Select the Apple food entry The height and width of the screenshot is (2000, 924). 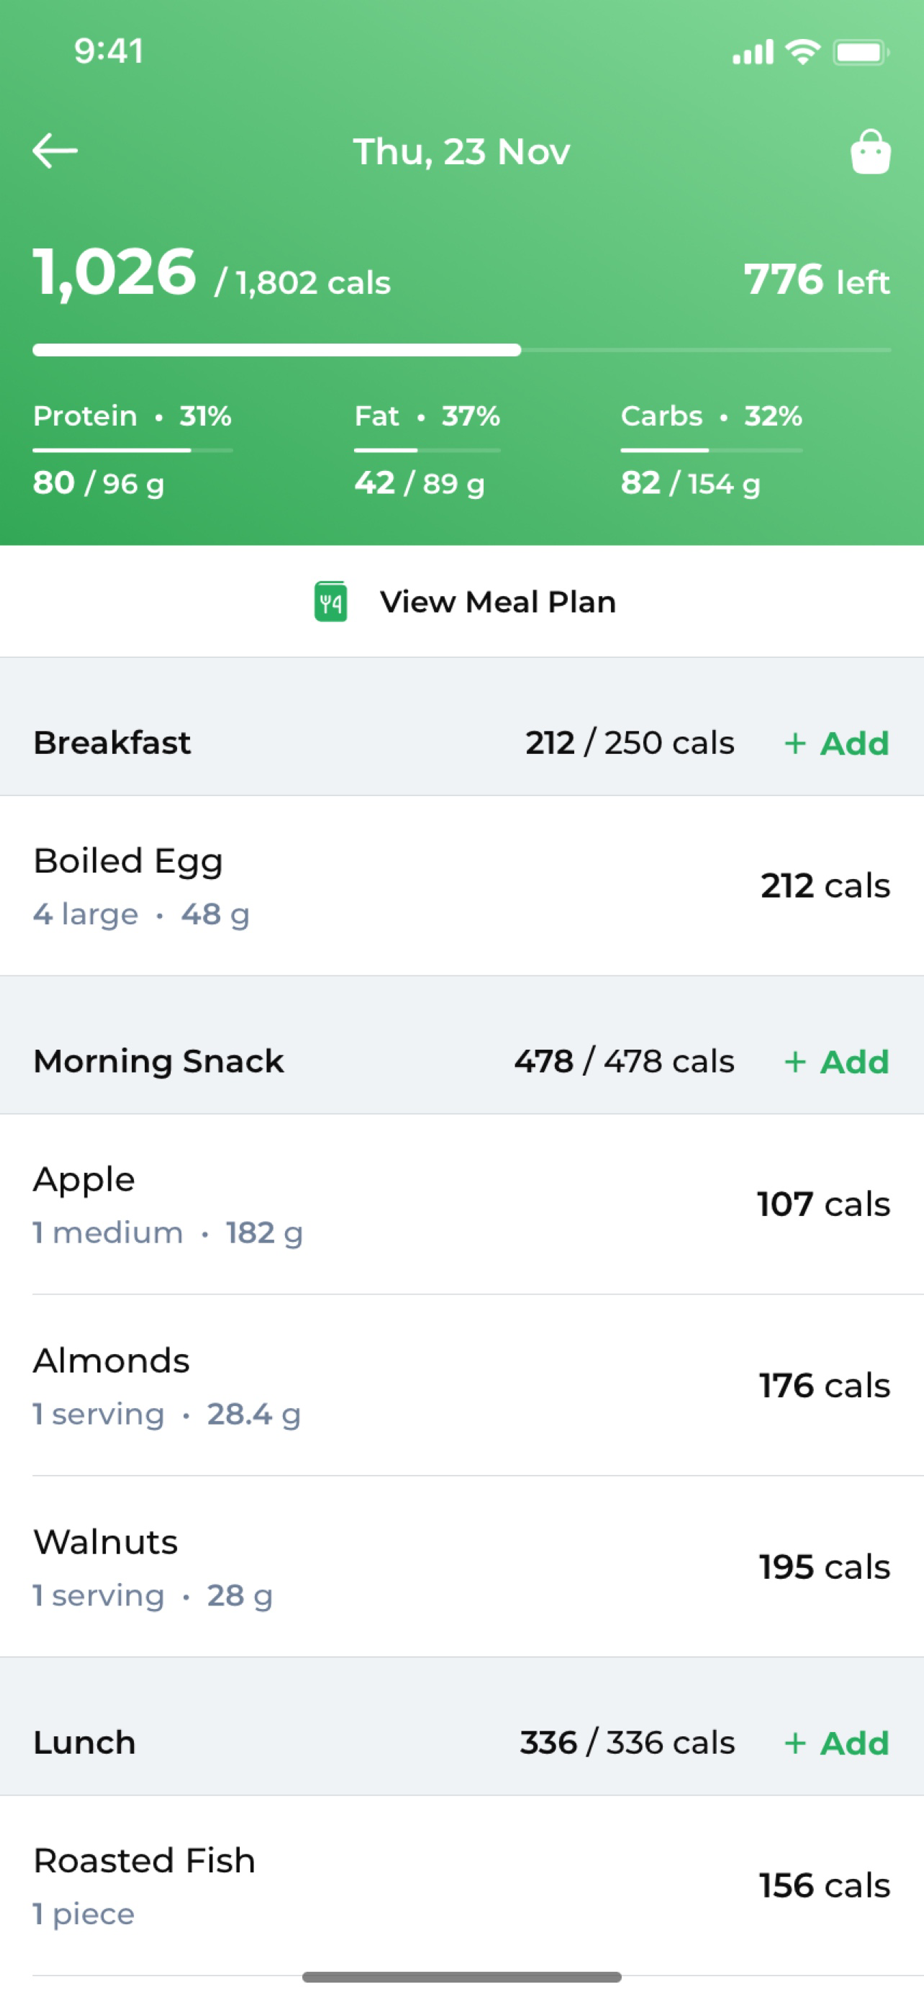point(462,1204)
